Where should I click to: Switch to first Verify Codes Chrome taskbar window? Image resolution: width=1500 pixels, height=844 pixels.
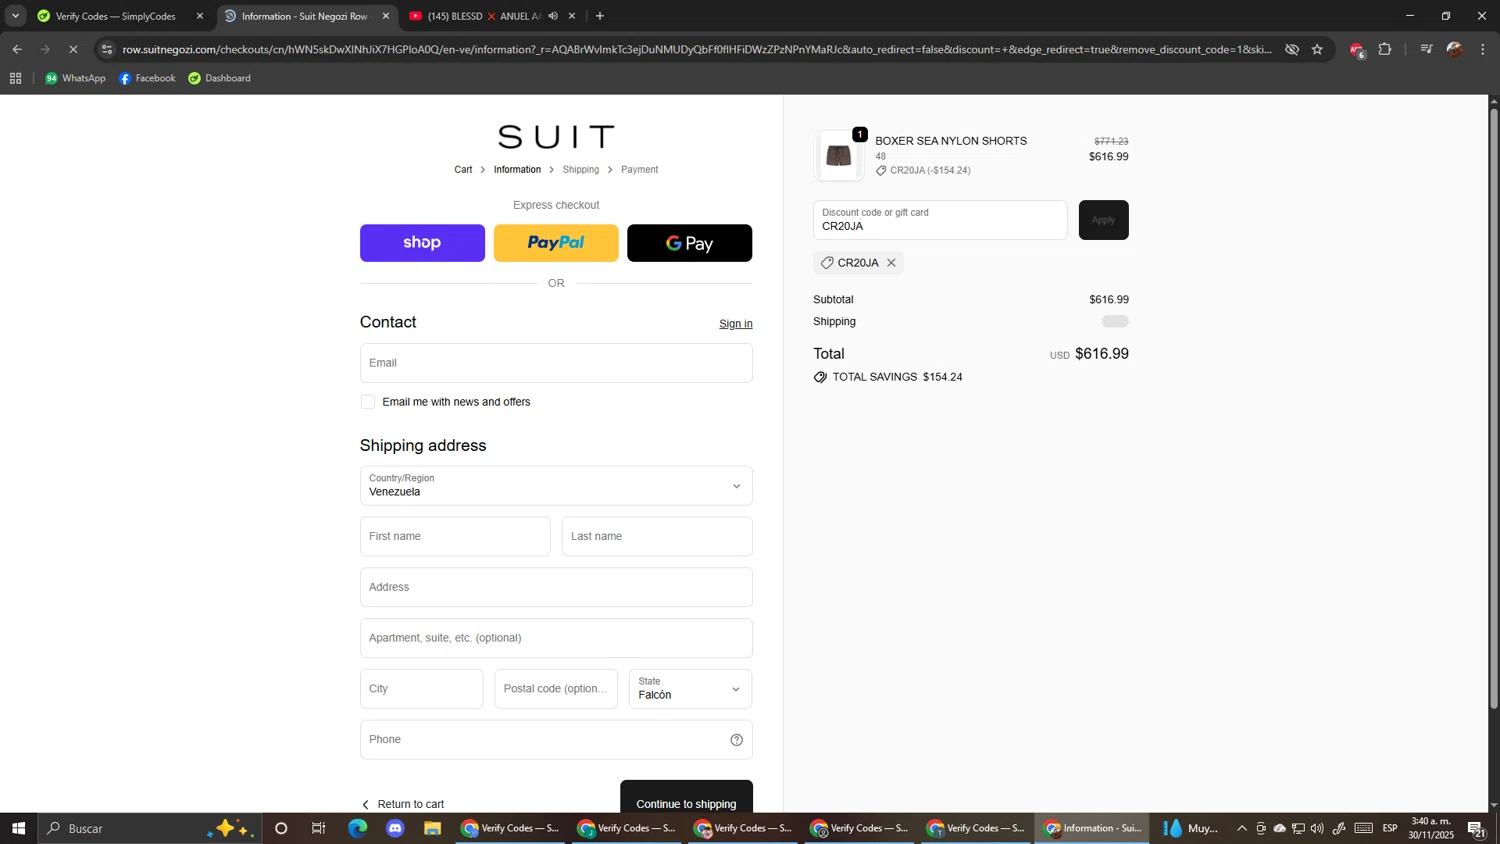(x=510, y=829)
